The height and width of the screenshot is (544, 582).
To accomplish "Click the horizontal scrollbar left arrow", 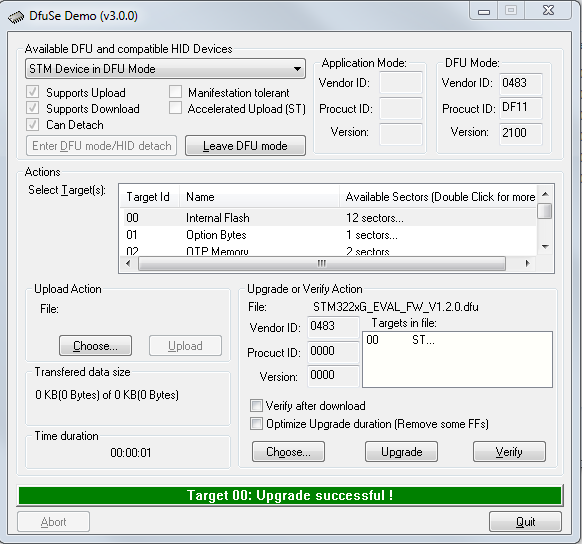I will tap(128, 263).
